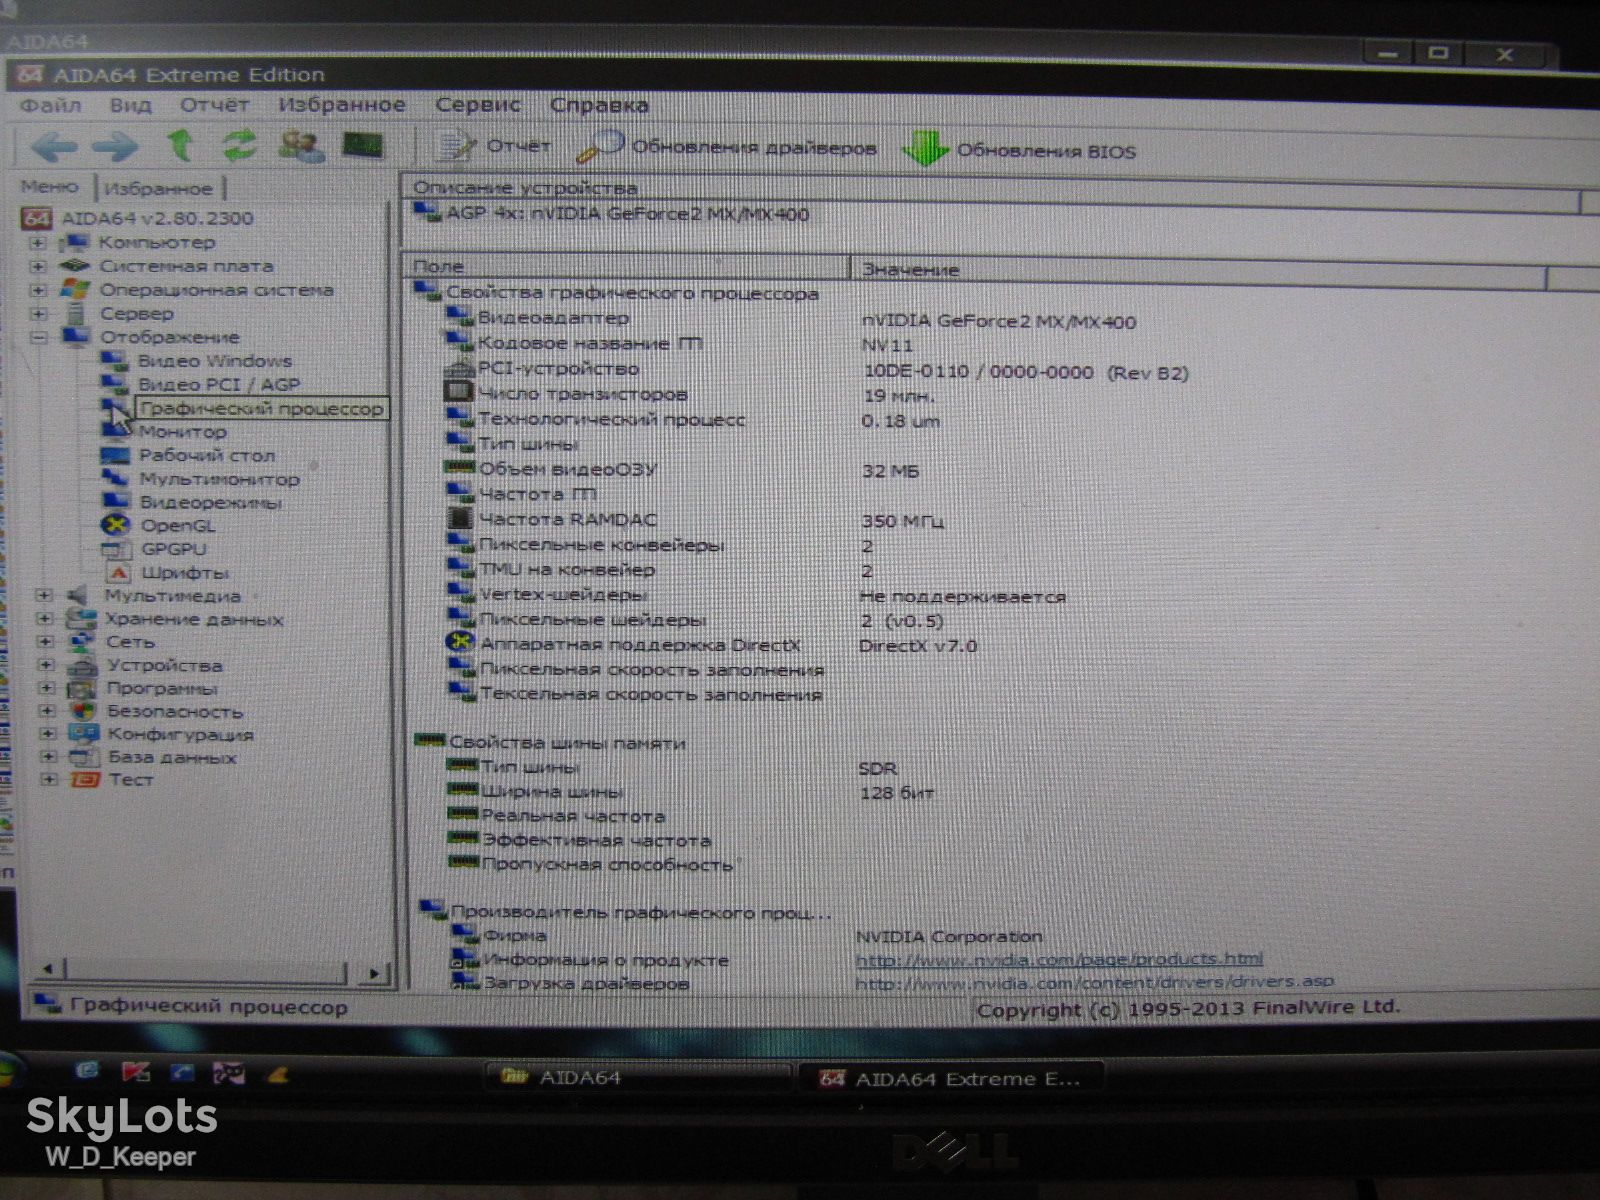Click the Forward arrow toolbar icon
The image size is (1600, 1200).
(x=115, y=147)
